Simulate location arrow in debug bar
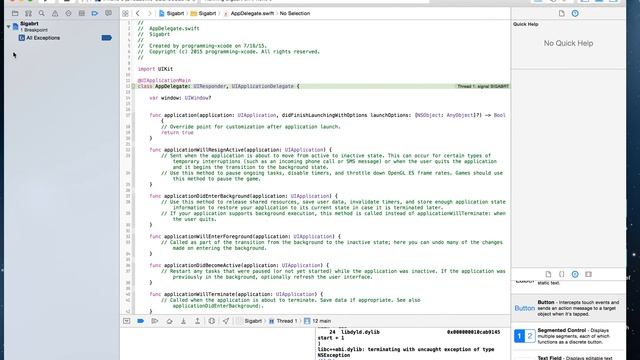The image size is (640, 360). point(226,321)
